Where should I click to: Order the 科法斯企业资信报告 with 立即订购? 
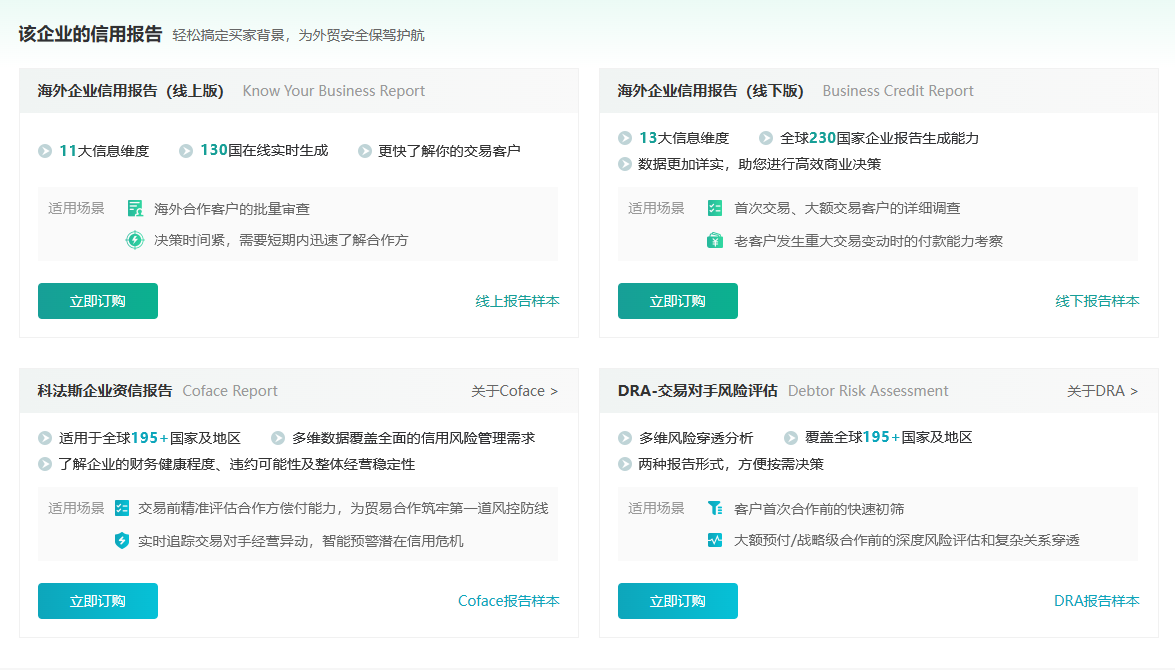coord(97,601)
